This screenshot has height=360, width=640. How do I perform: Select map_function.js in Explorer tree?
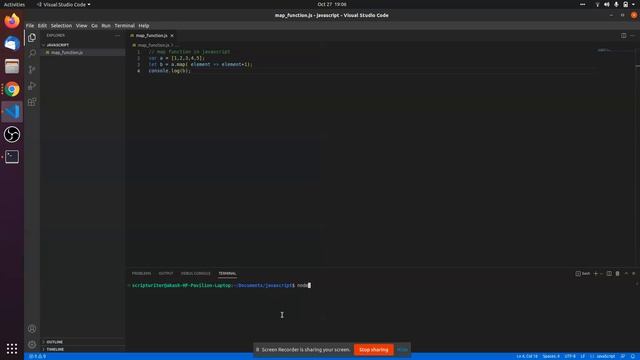(x=83, y=53)
